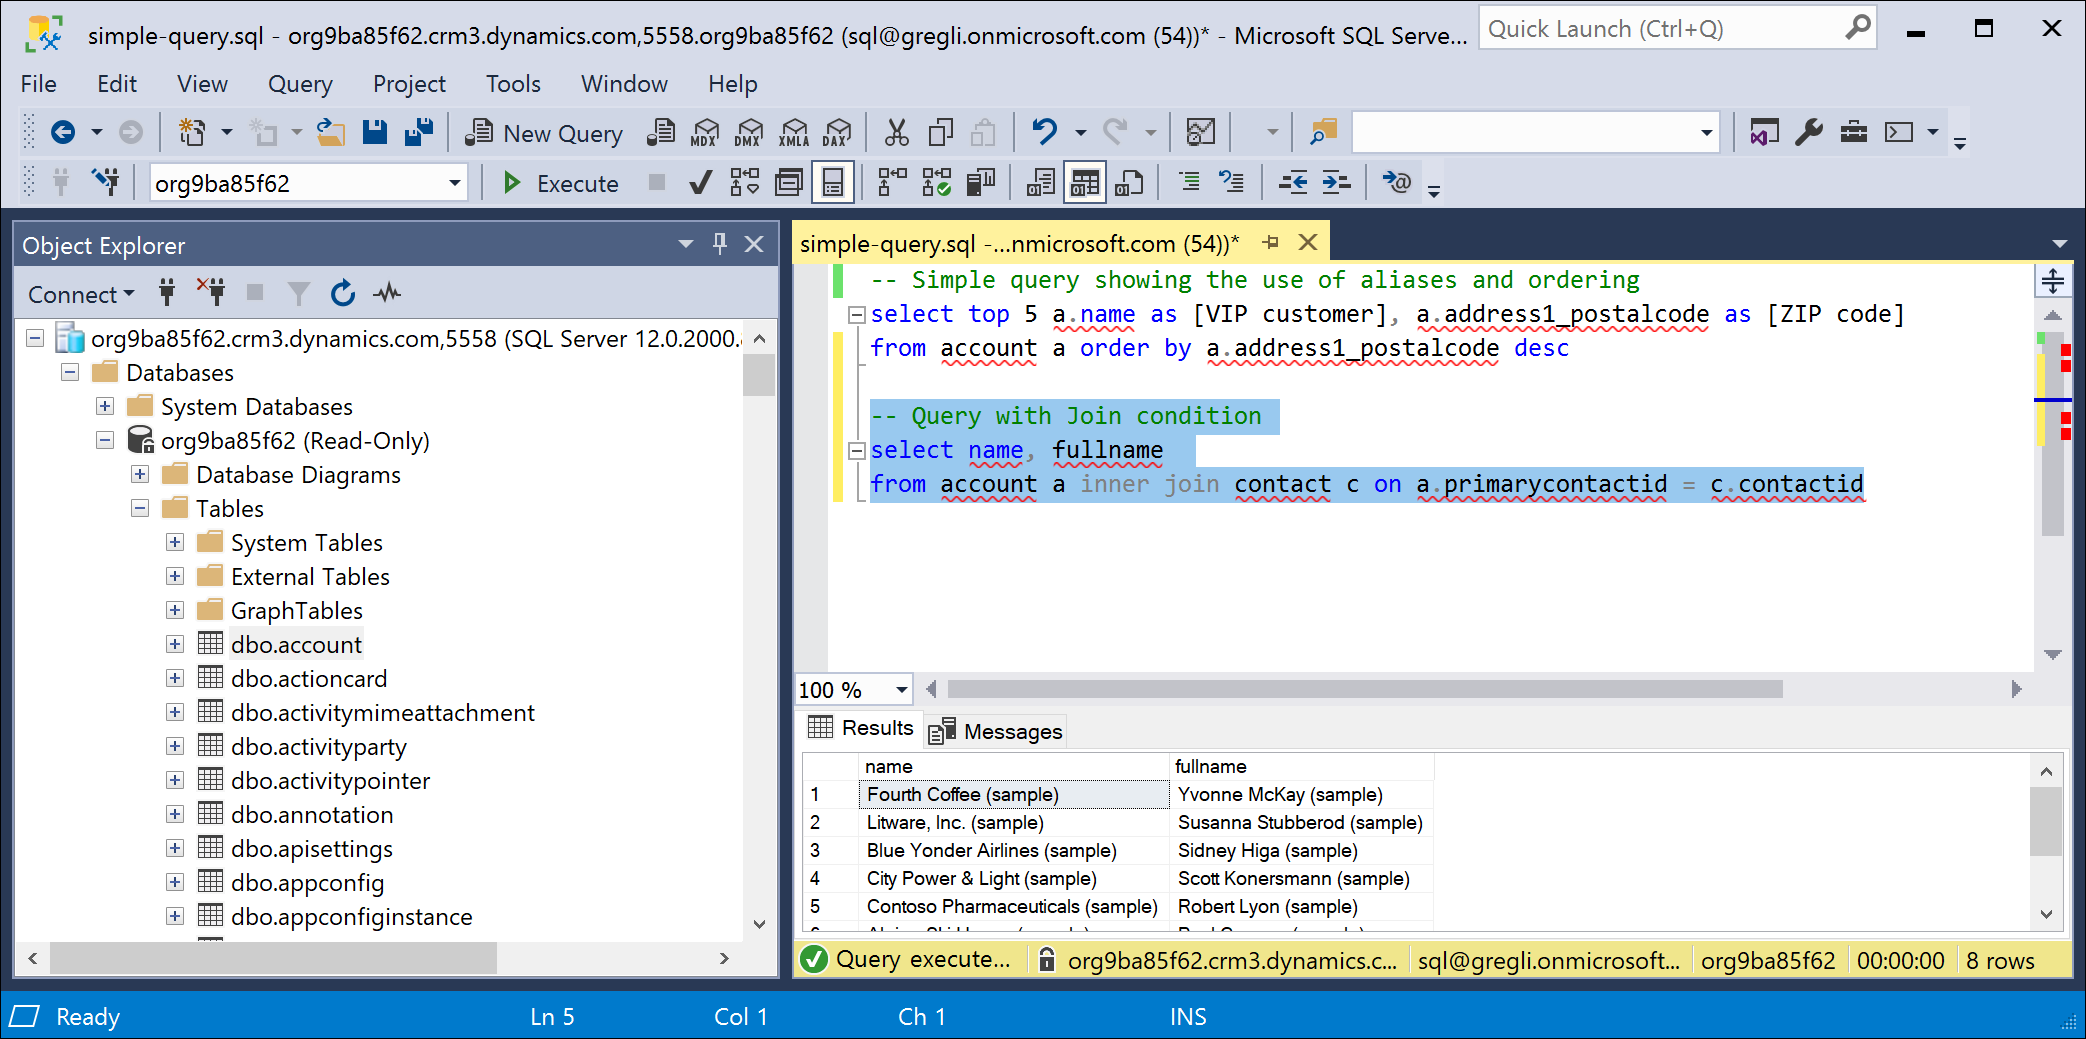Click the Save All icon
This screenshot has width=2086, height=1039.
[x=419, y=132]
